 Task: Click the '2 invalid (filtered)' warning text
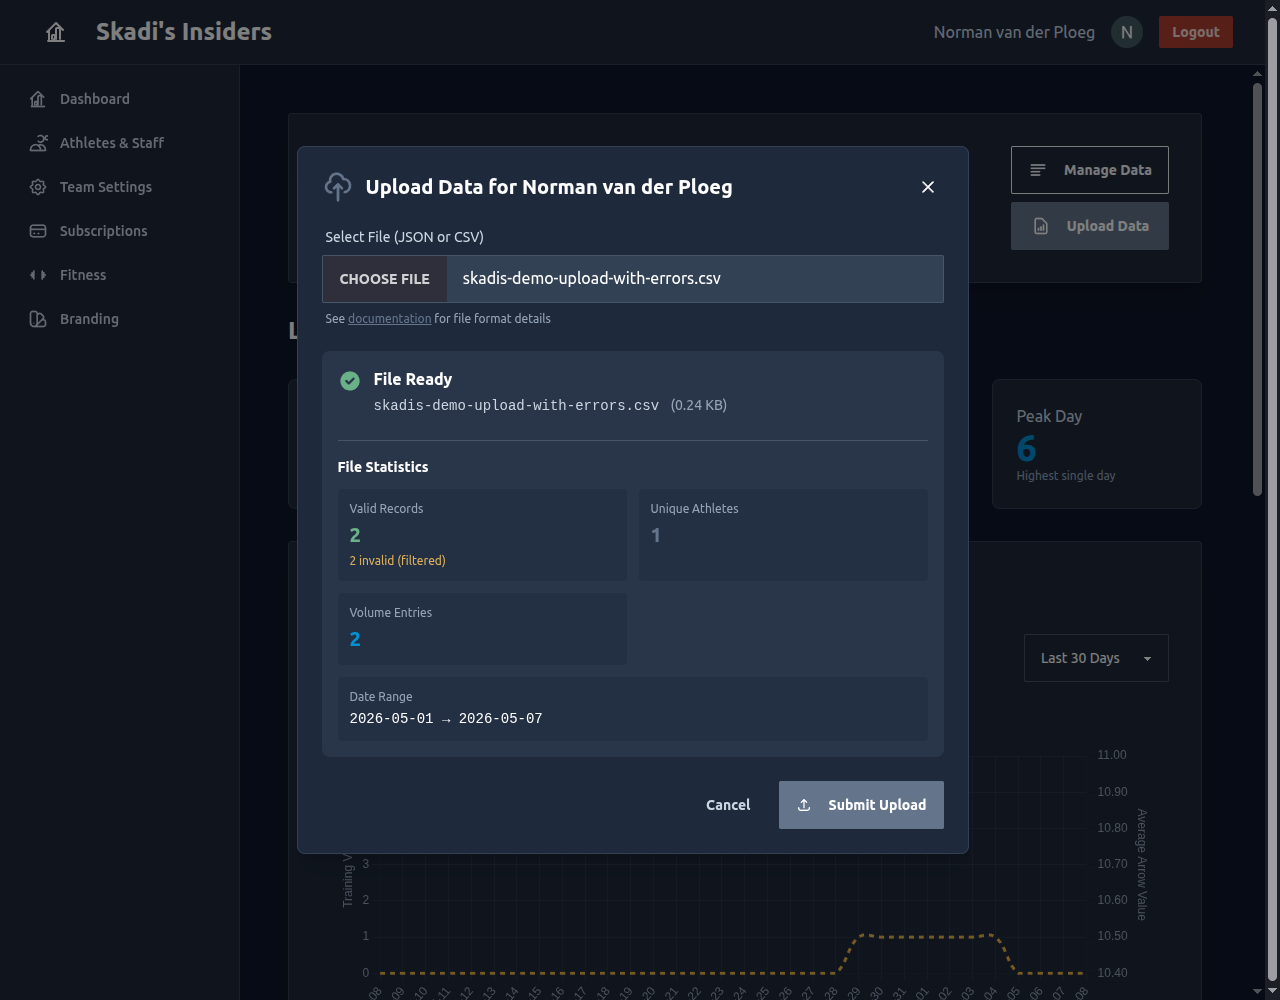pyautogui.click(x=398, y=561)
